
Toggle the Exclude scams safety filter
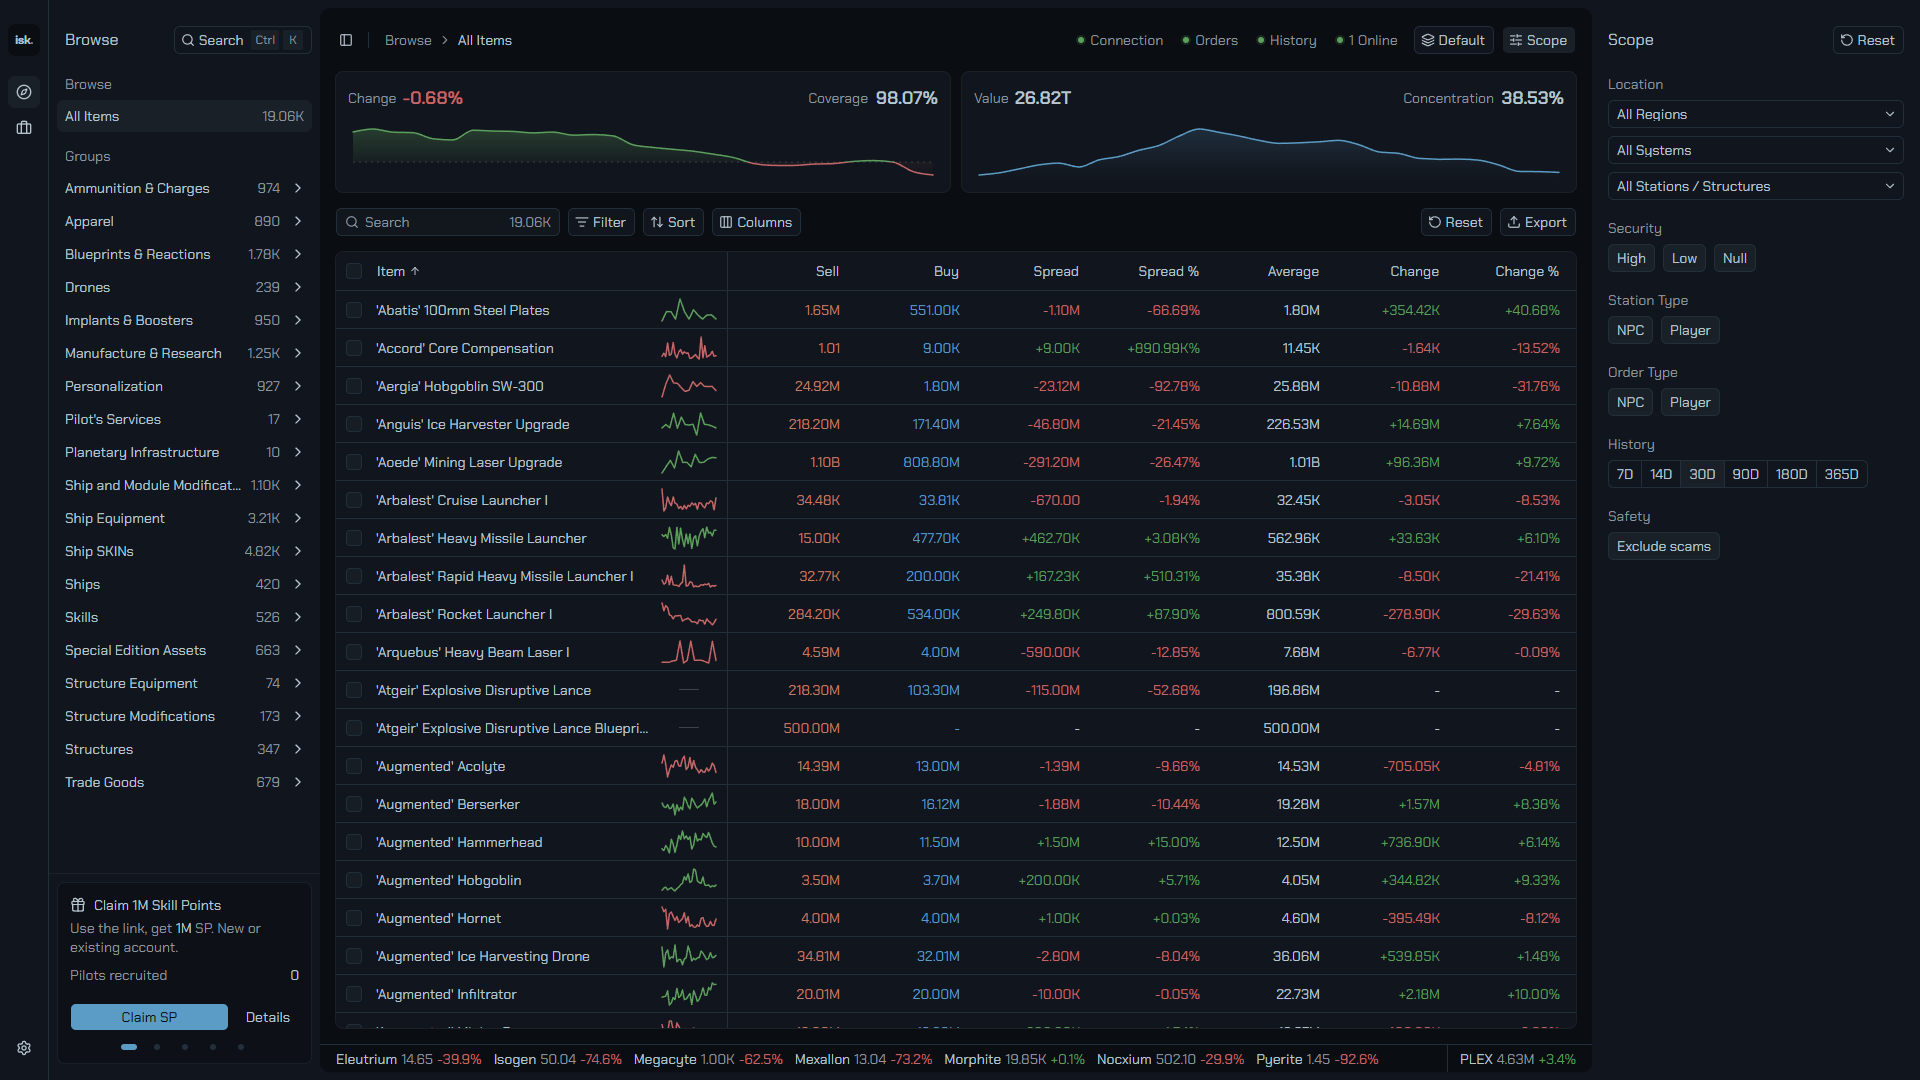(1664, 546)
